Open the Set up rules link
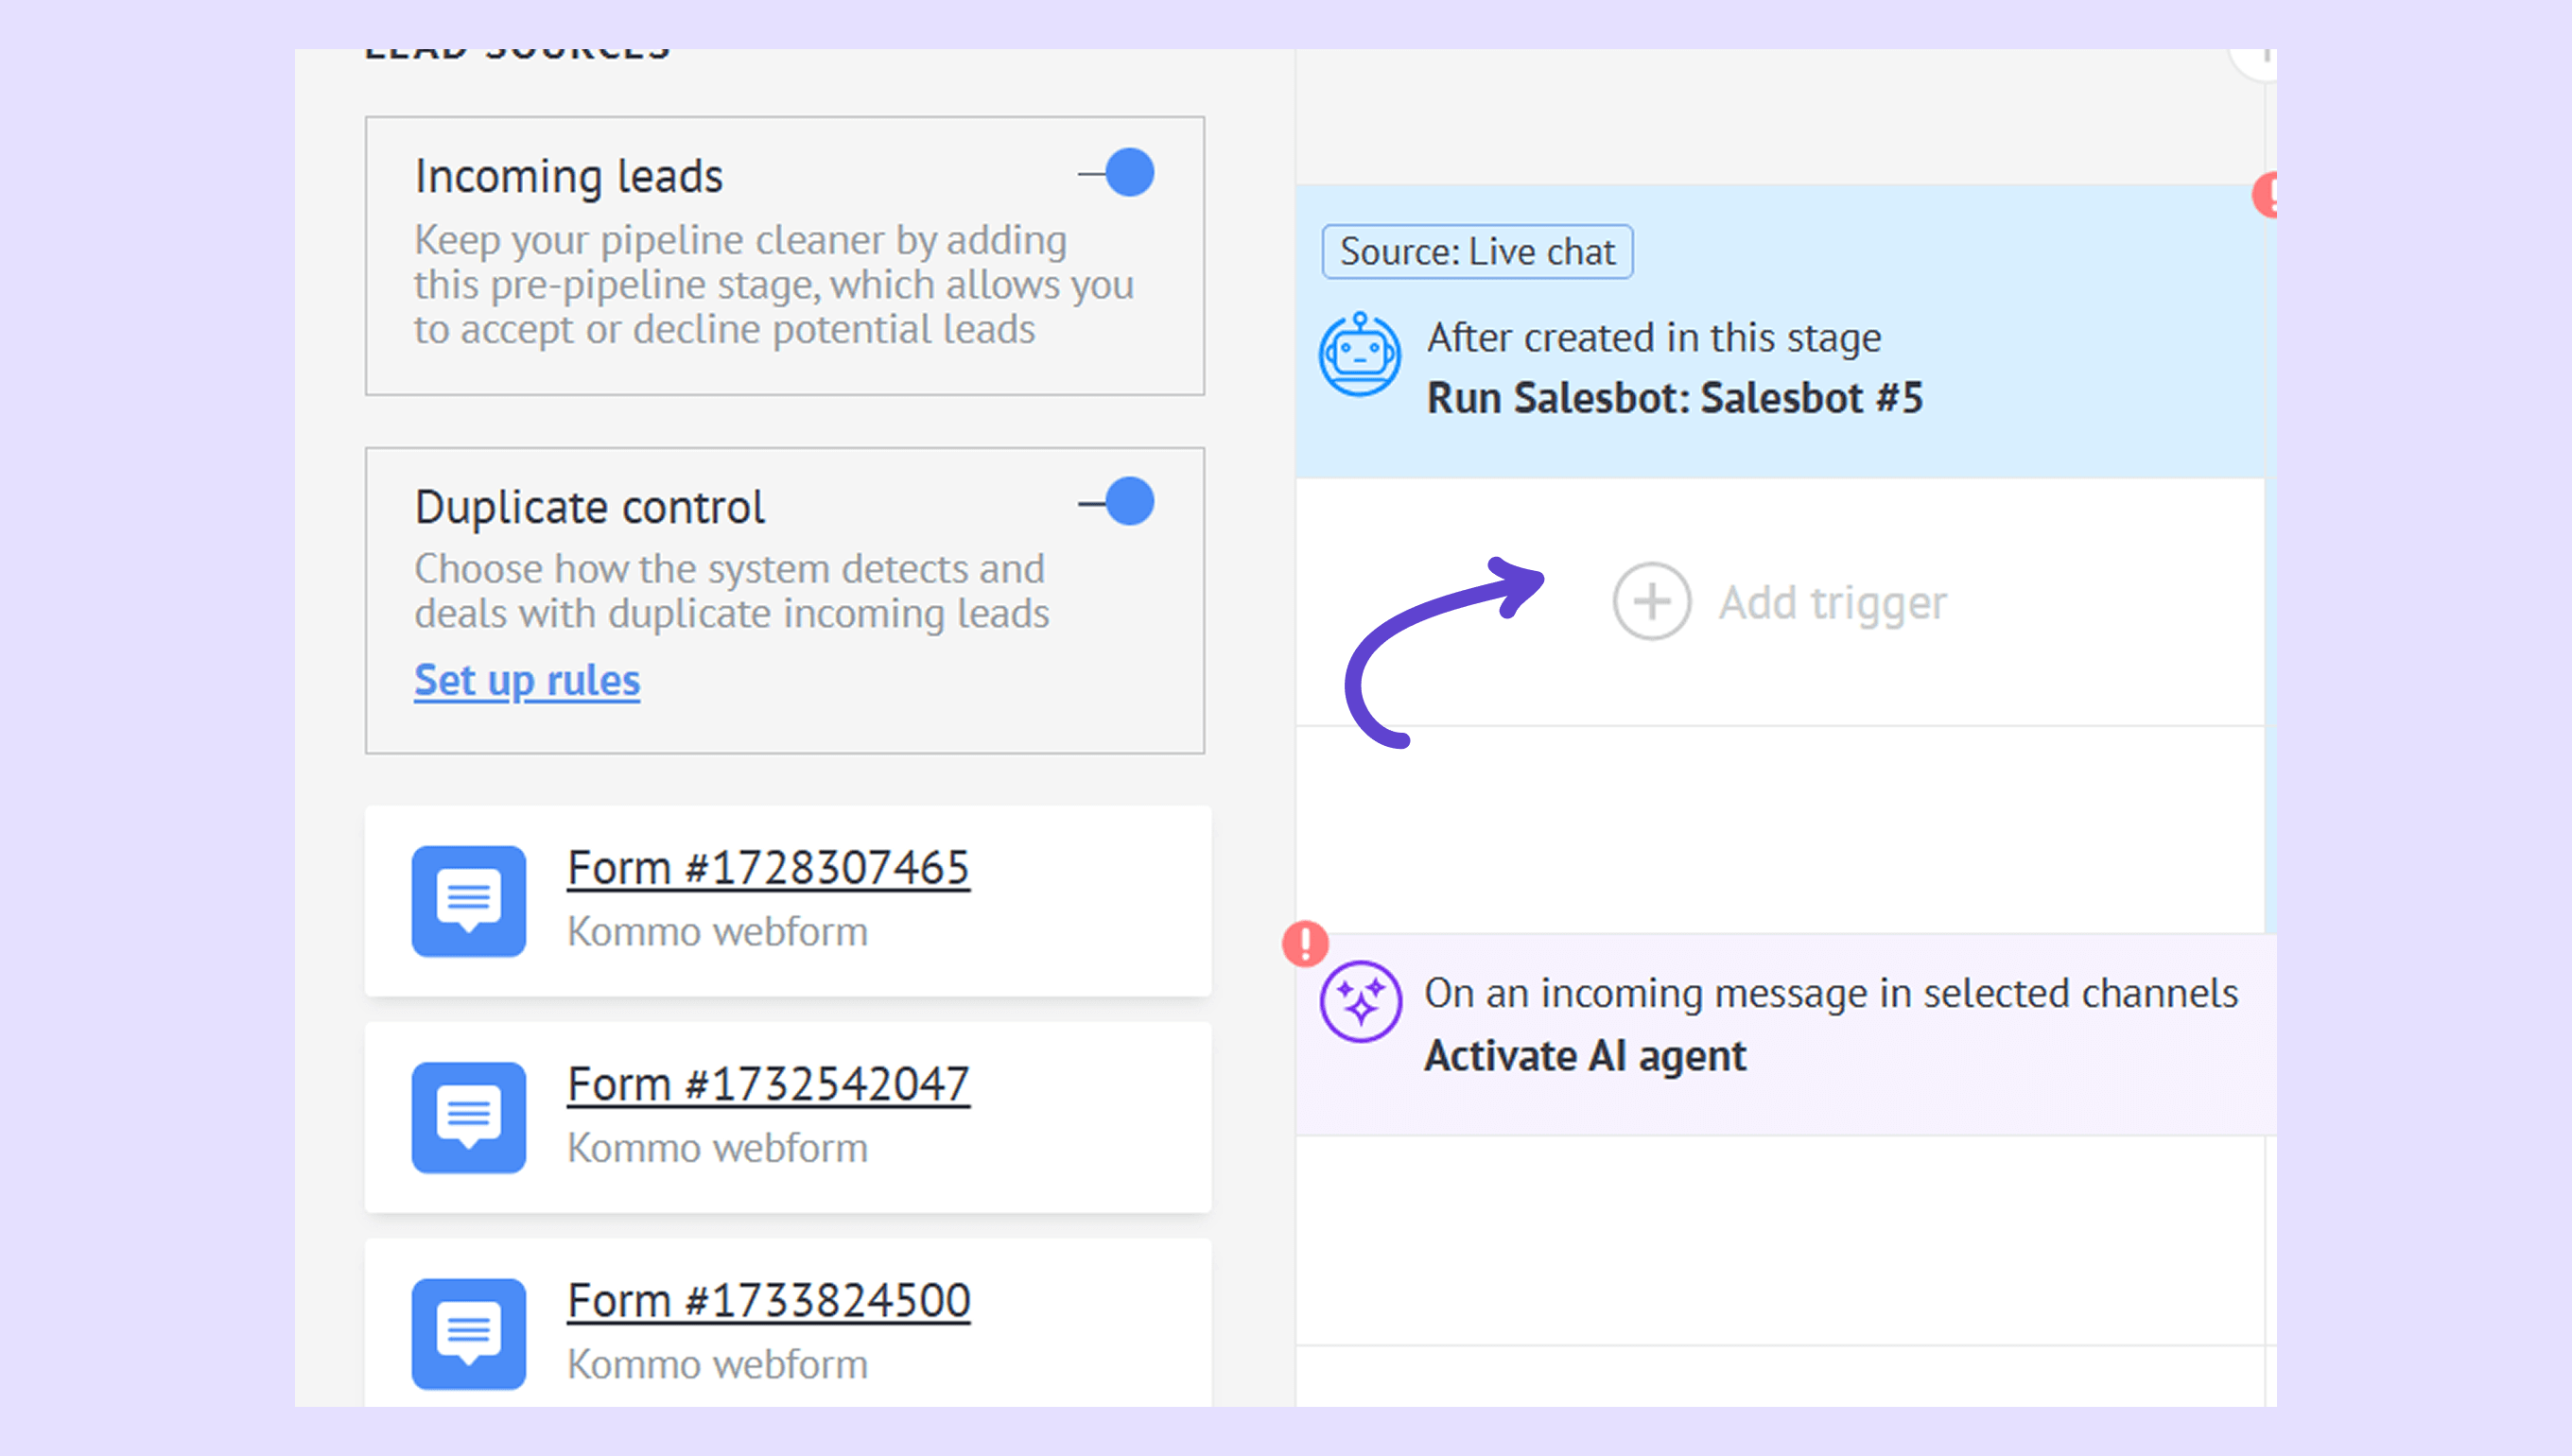Screen dimensions: 2572x1456 point(527,681)
